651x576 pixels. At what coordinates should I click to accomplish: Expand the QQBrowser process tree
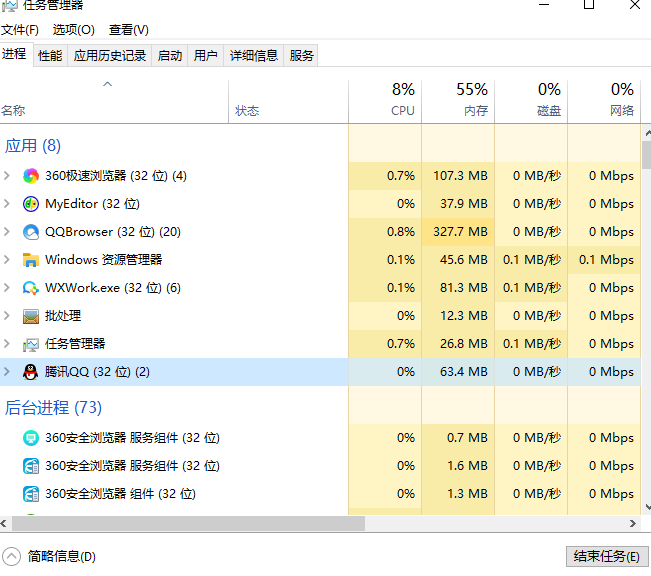pos(8,232)
